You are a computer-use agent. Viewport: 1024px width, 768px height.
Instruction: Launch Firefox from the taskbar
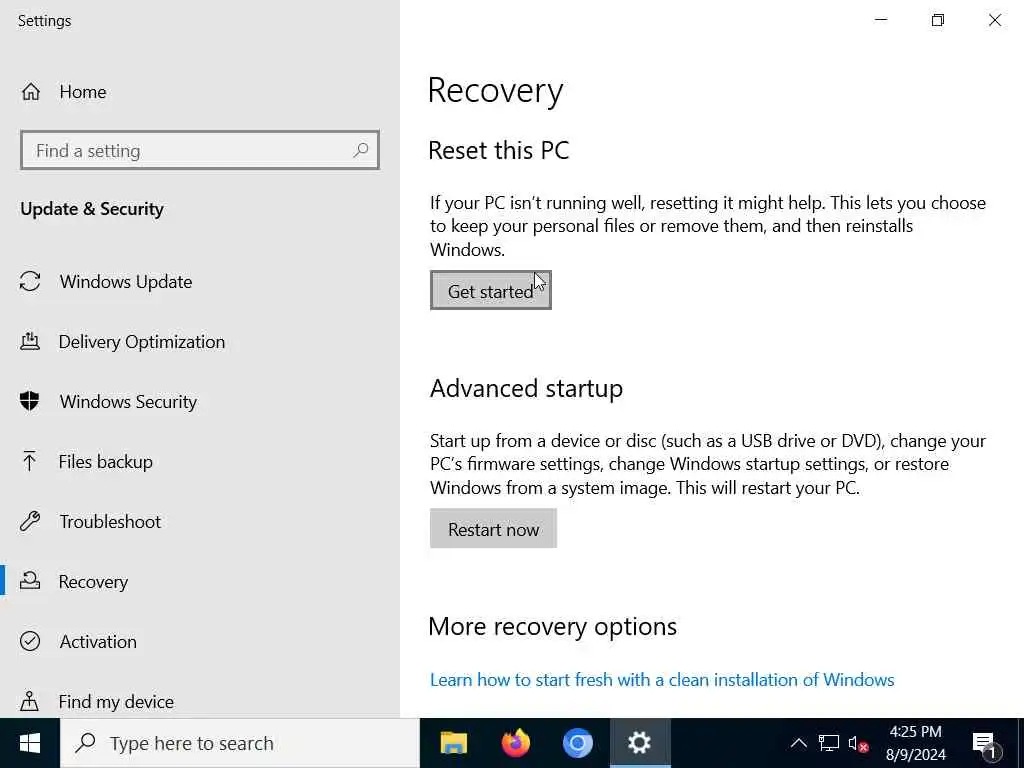(x=515, y=743)
